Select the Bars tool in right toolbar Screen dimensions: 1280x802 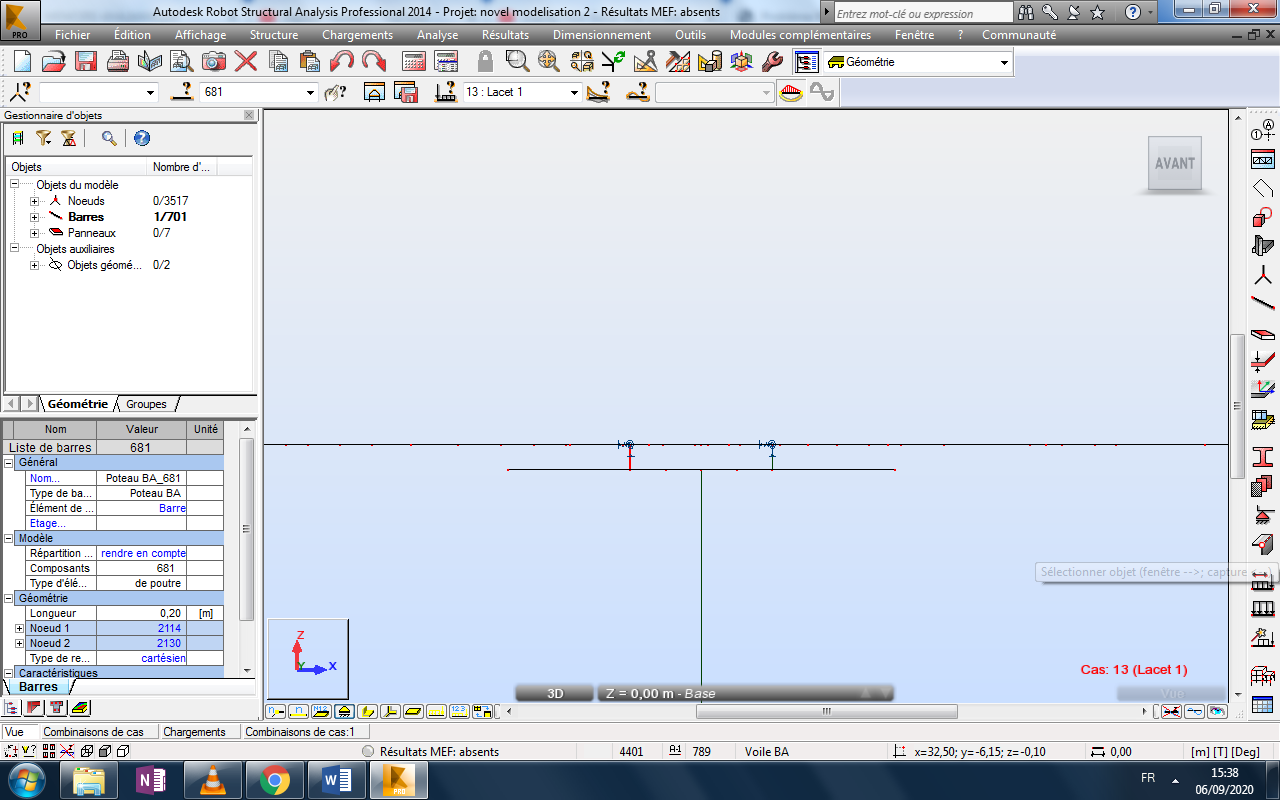click(x=1263, y=304)
